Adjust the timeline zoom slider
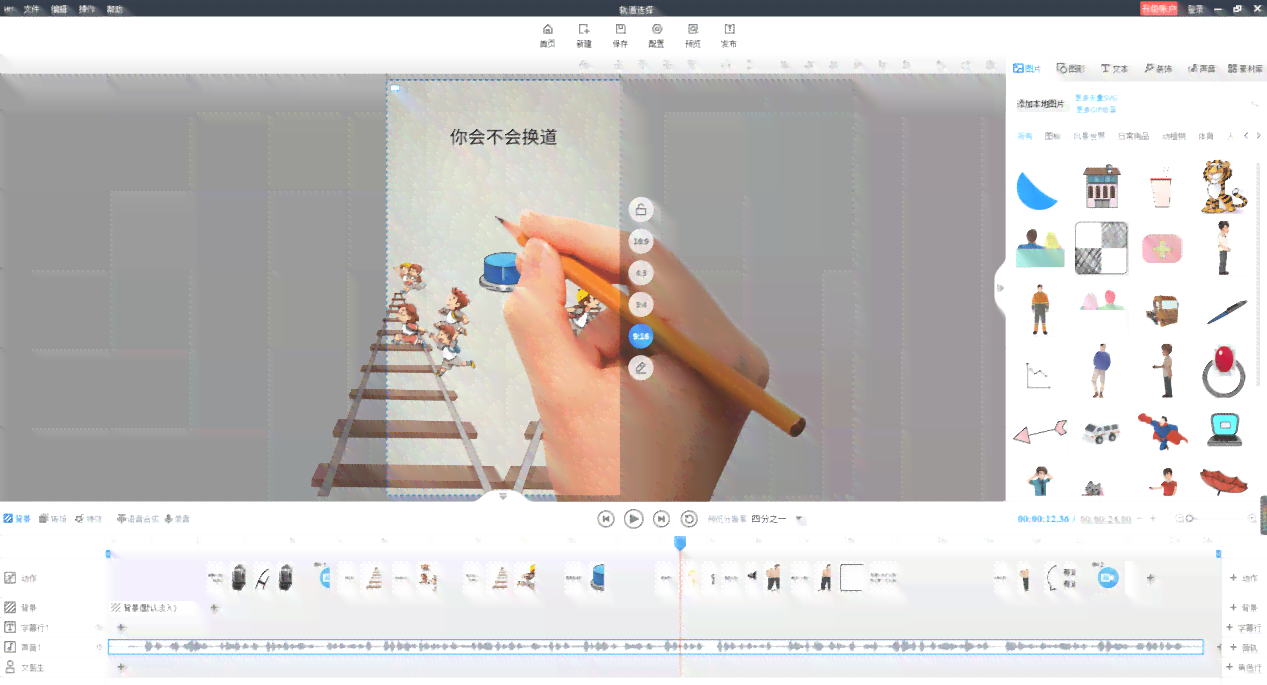 pyautogui.click(x=1189, y=518)
